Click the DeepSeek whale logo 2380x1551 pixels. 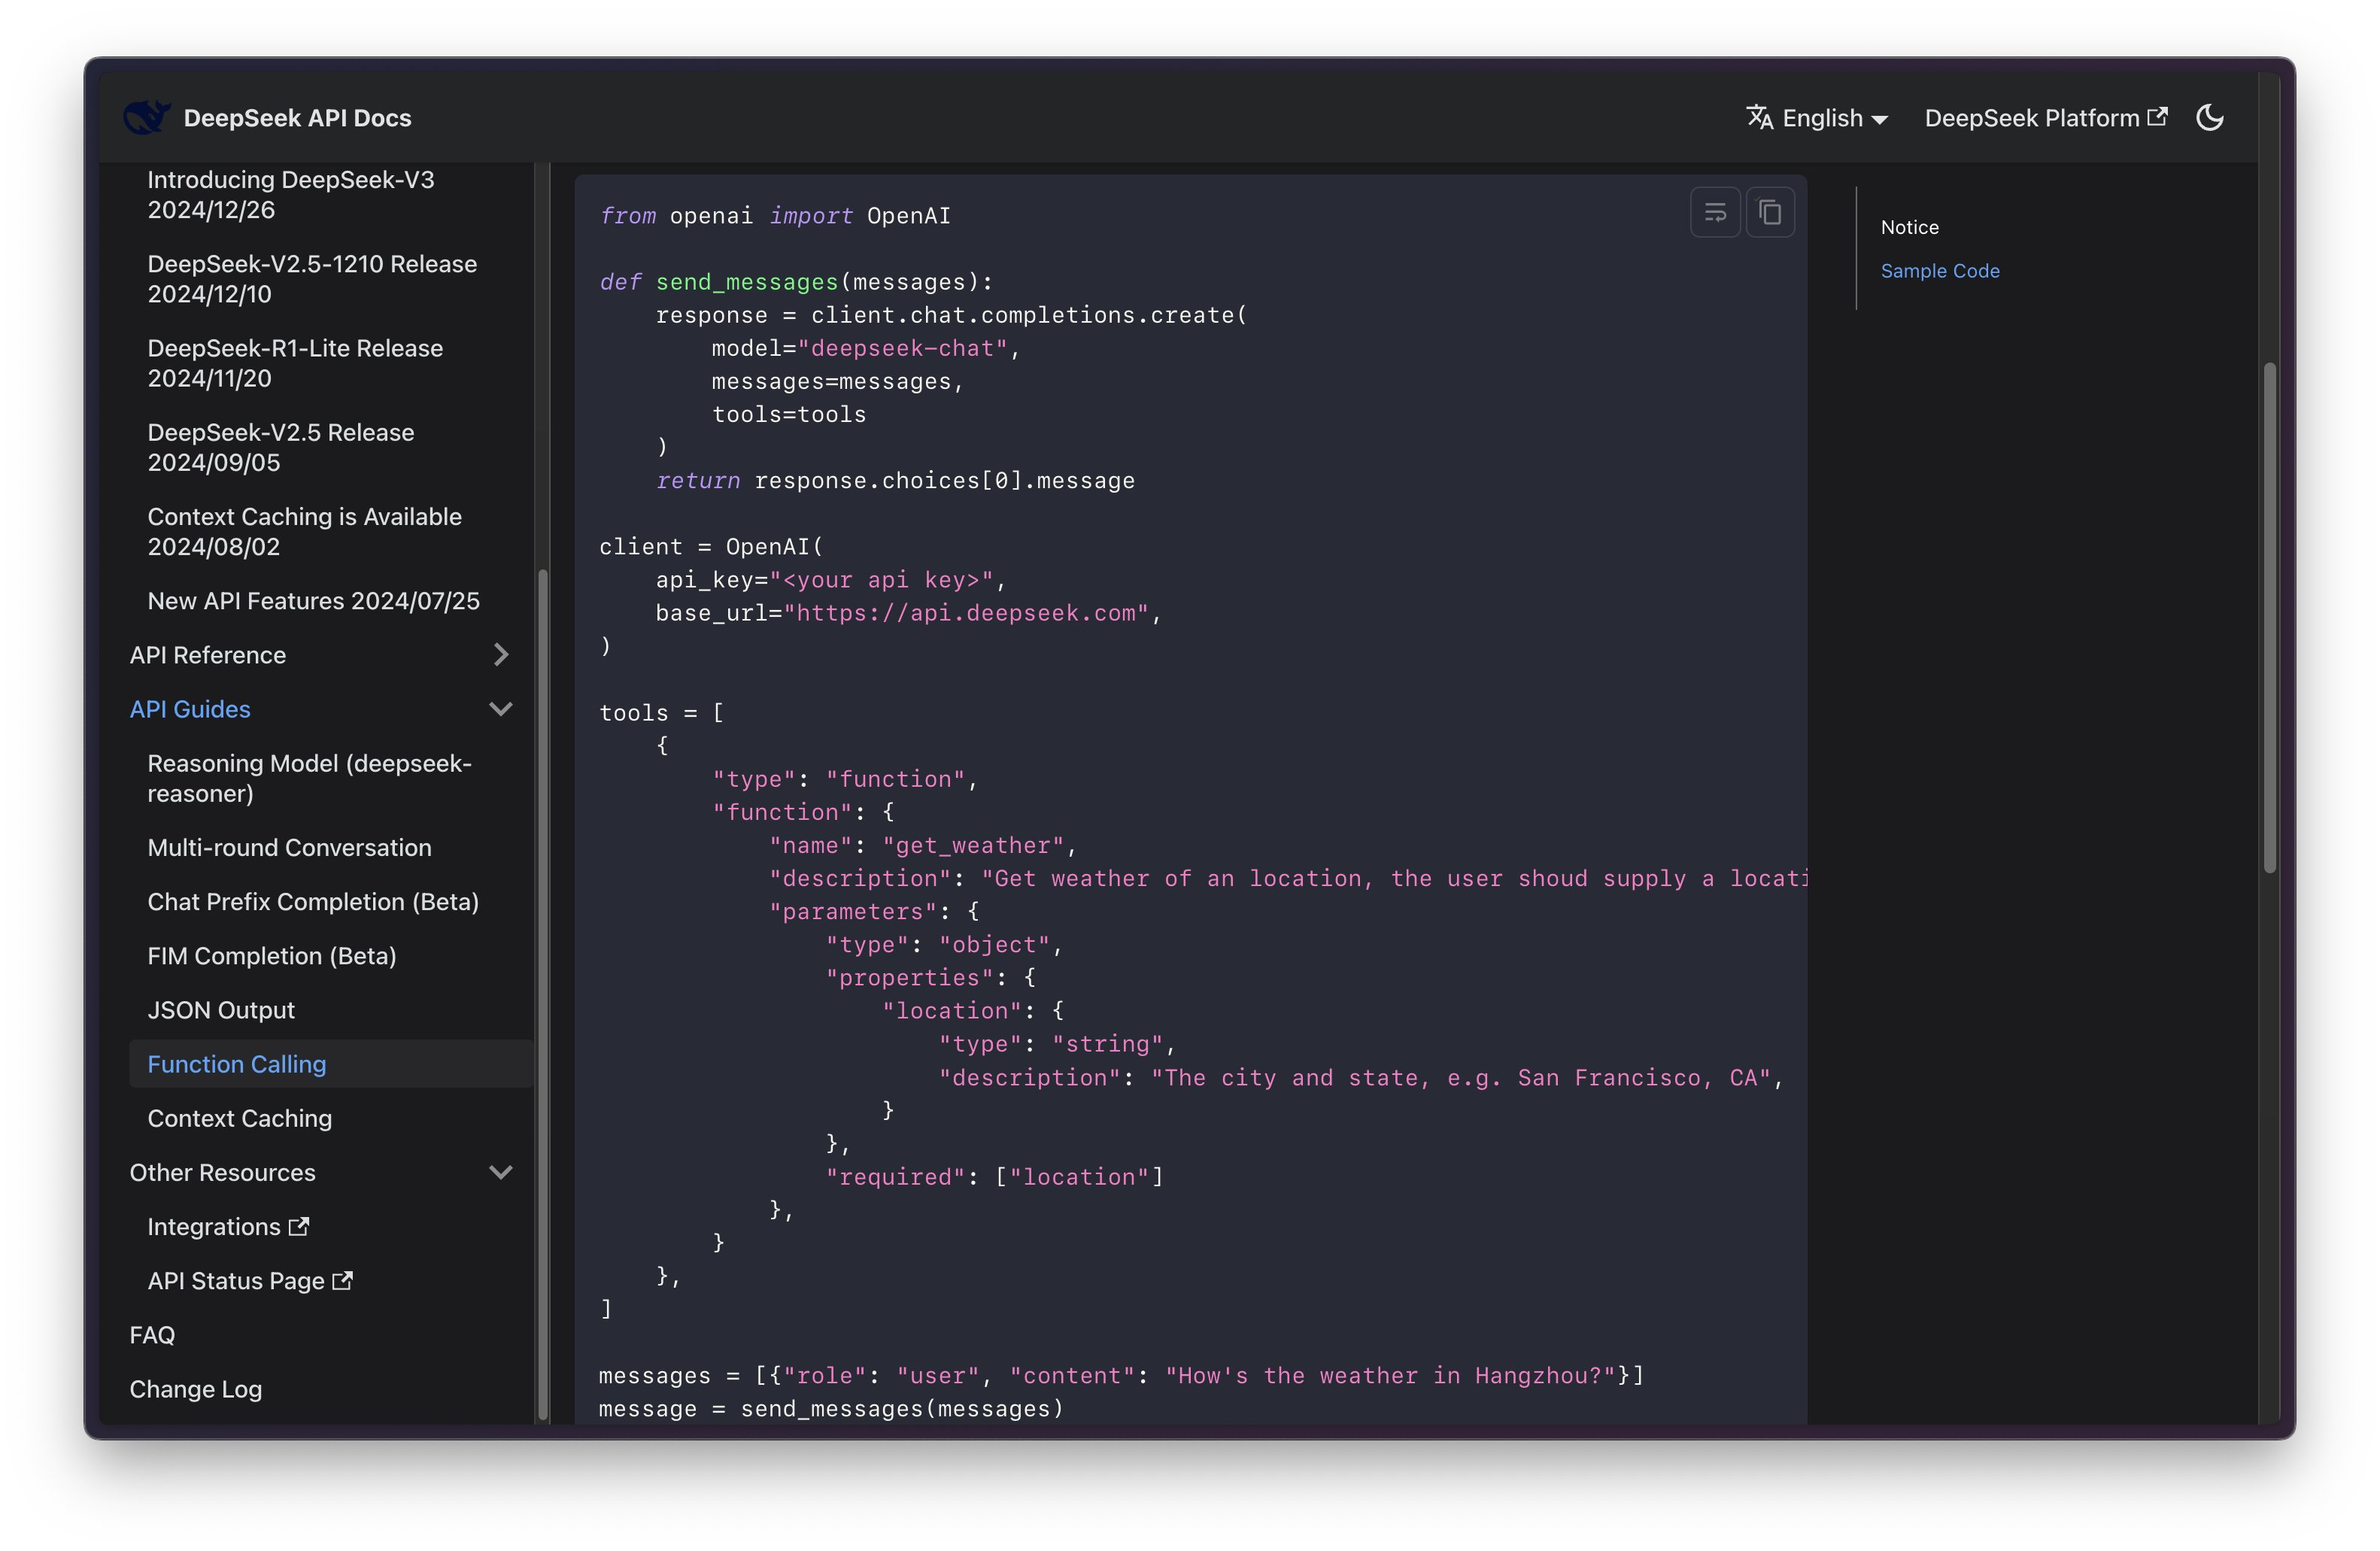click(147, 118)
